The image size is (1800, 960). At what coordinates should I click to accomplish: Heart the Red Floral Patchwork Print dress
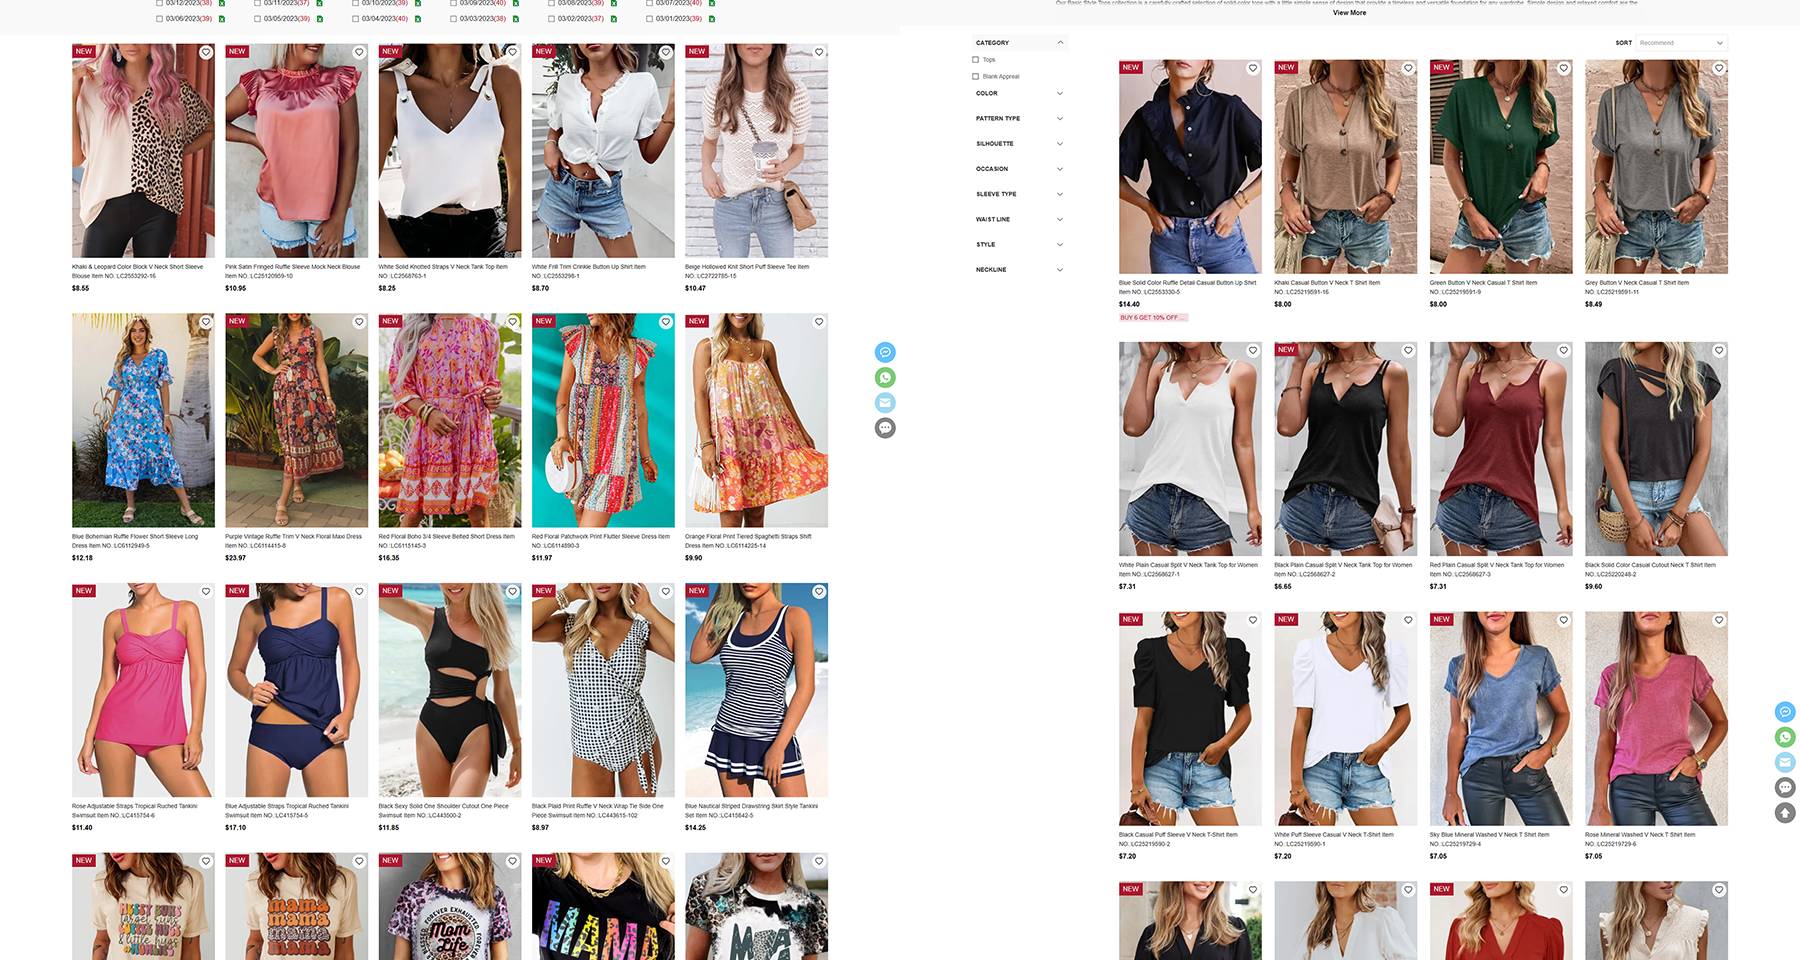coord(665,322)
